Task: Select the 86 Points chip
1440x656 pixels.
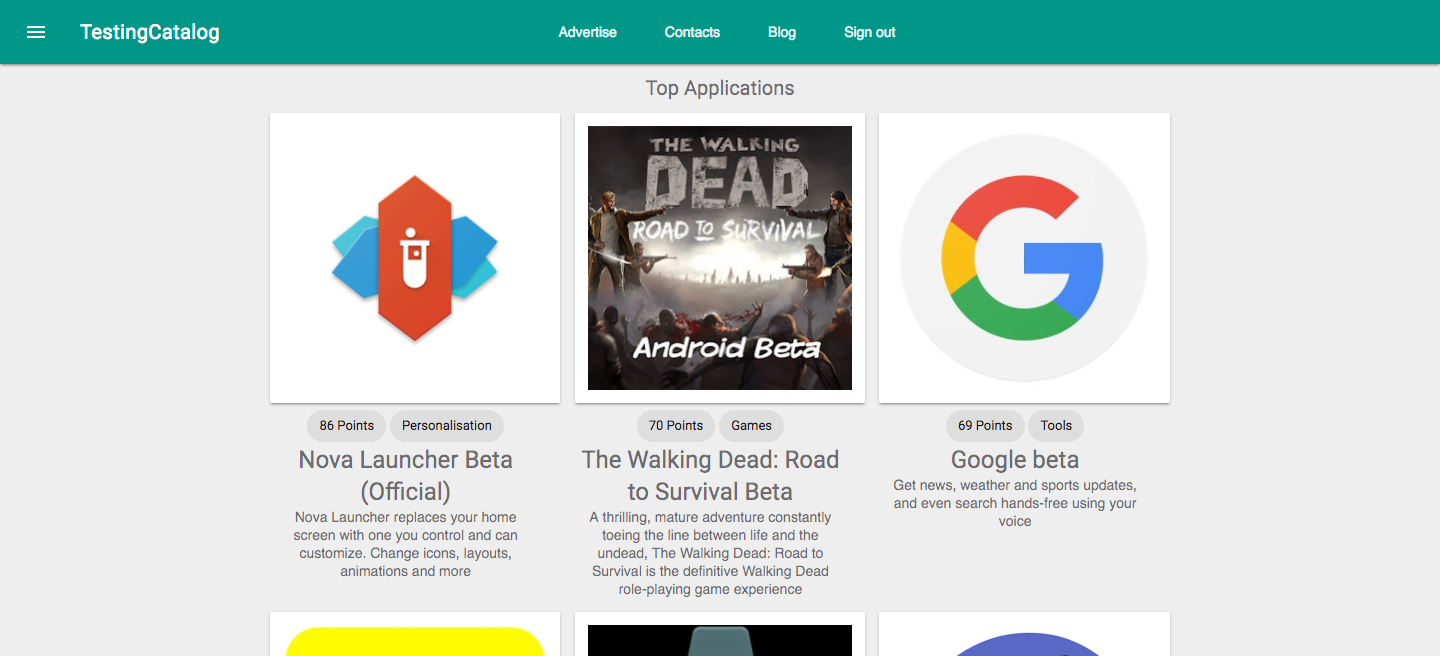Action: tap(347, 425)
